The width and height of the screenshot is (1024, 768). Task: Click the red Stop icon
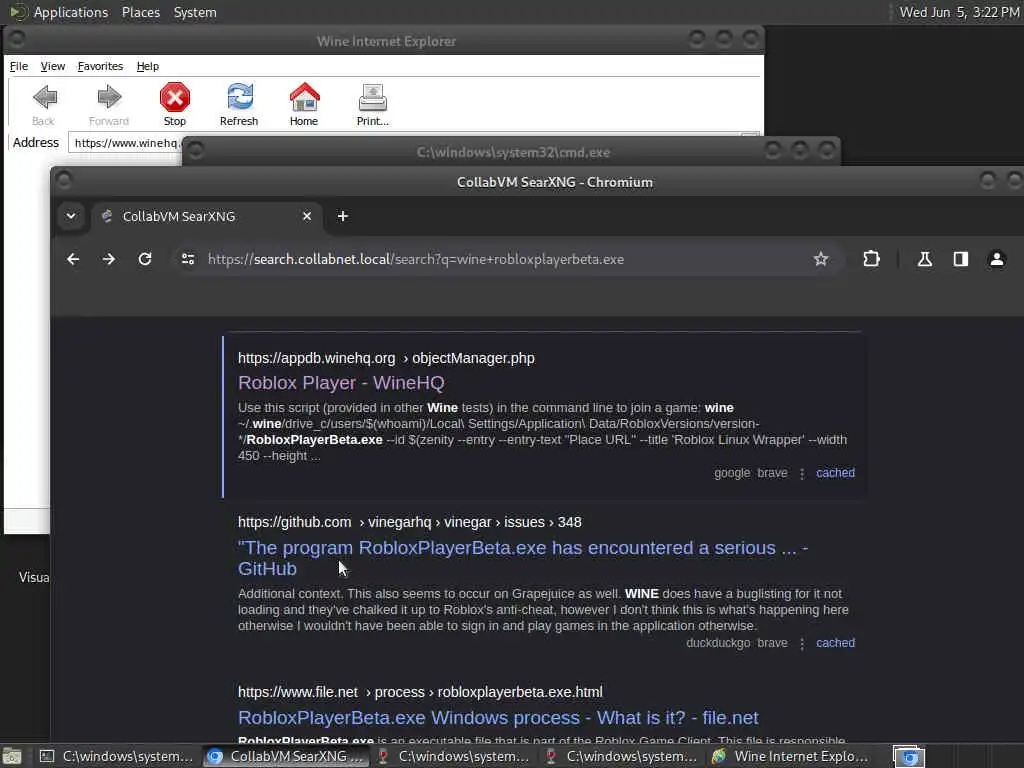[174, 98]
